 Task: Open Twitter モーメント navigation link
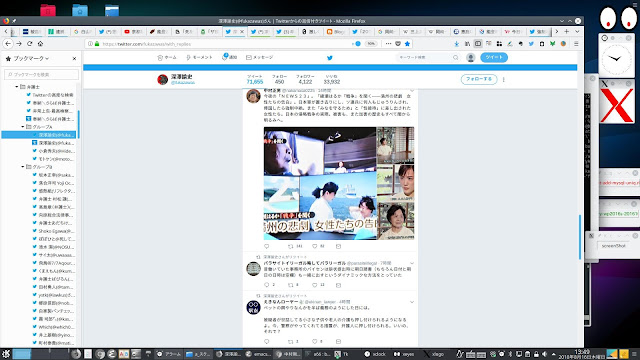tap(199, 58)
